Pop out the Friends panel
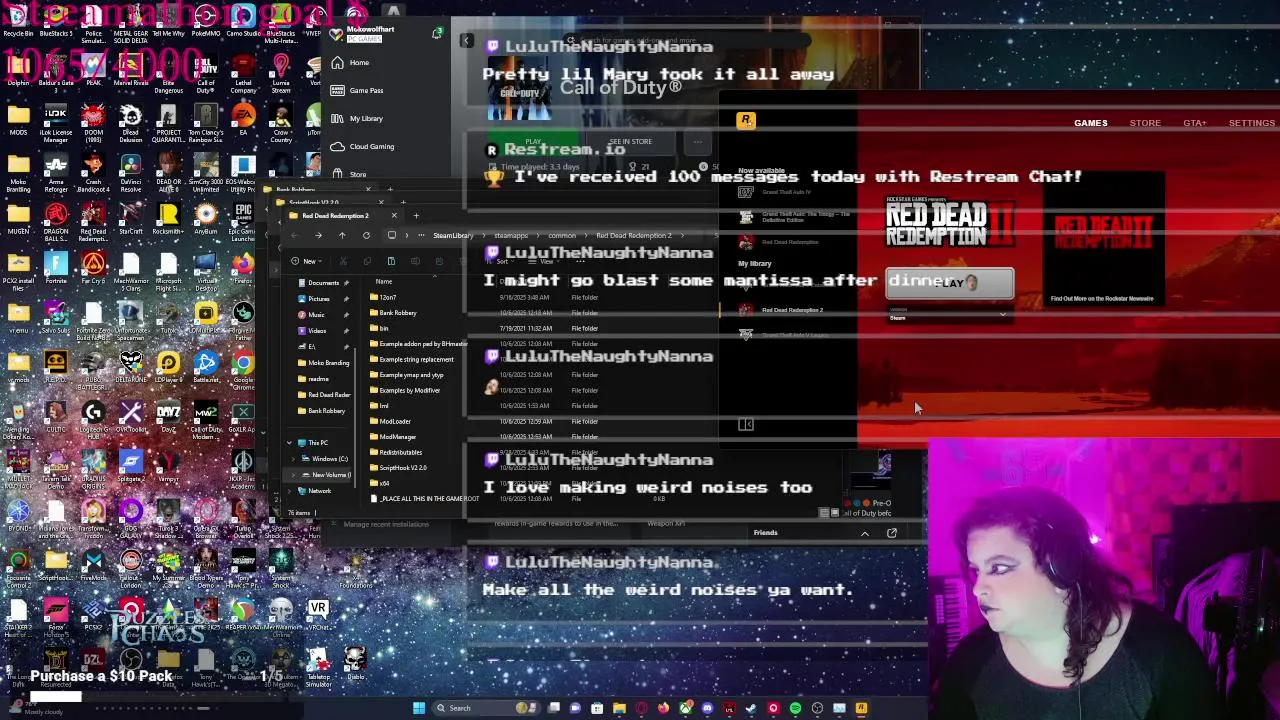Image resolution: width=1280 pixels, height=720 pixels. click(x=891, y=533)
